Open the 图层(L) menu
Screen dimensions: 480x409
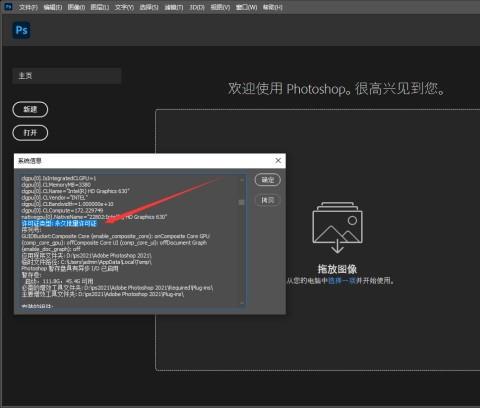(x=100, y=7)
